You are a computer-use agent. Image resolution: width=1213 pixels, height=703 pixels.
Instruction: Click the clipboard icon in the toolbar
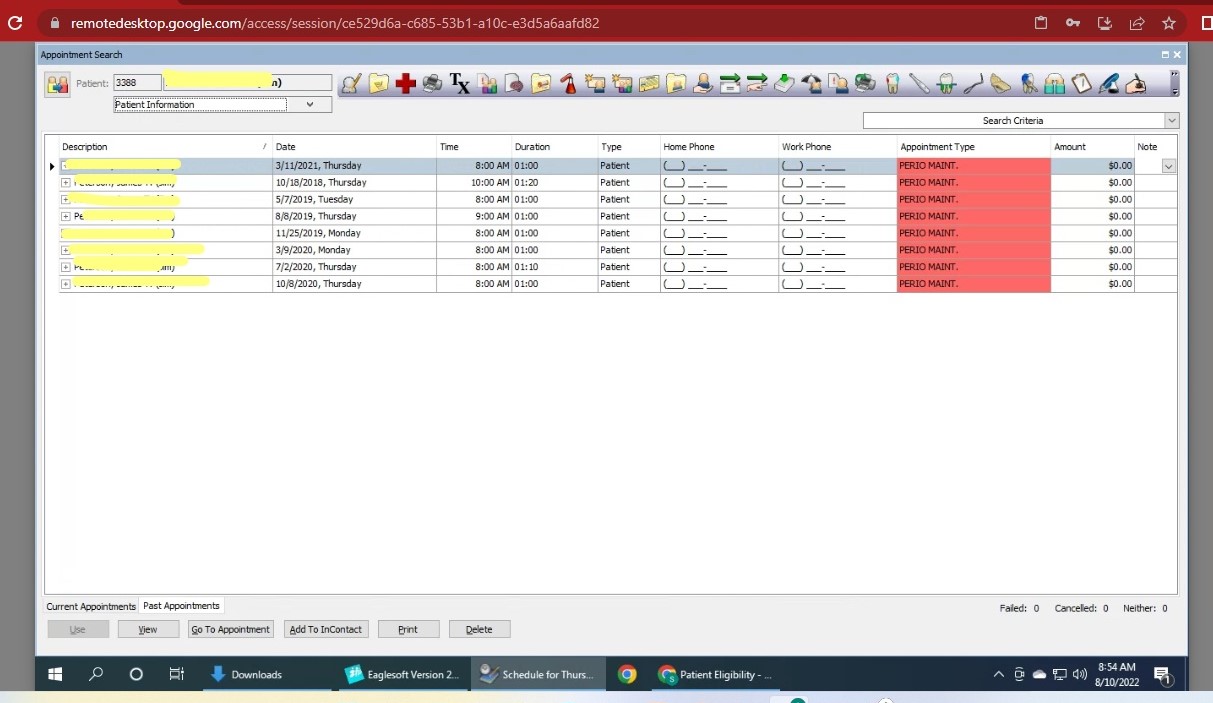1082,84
